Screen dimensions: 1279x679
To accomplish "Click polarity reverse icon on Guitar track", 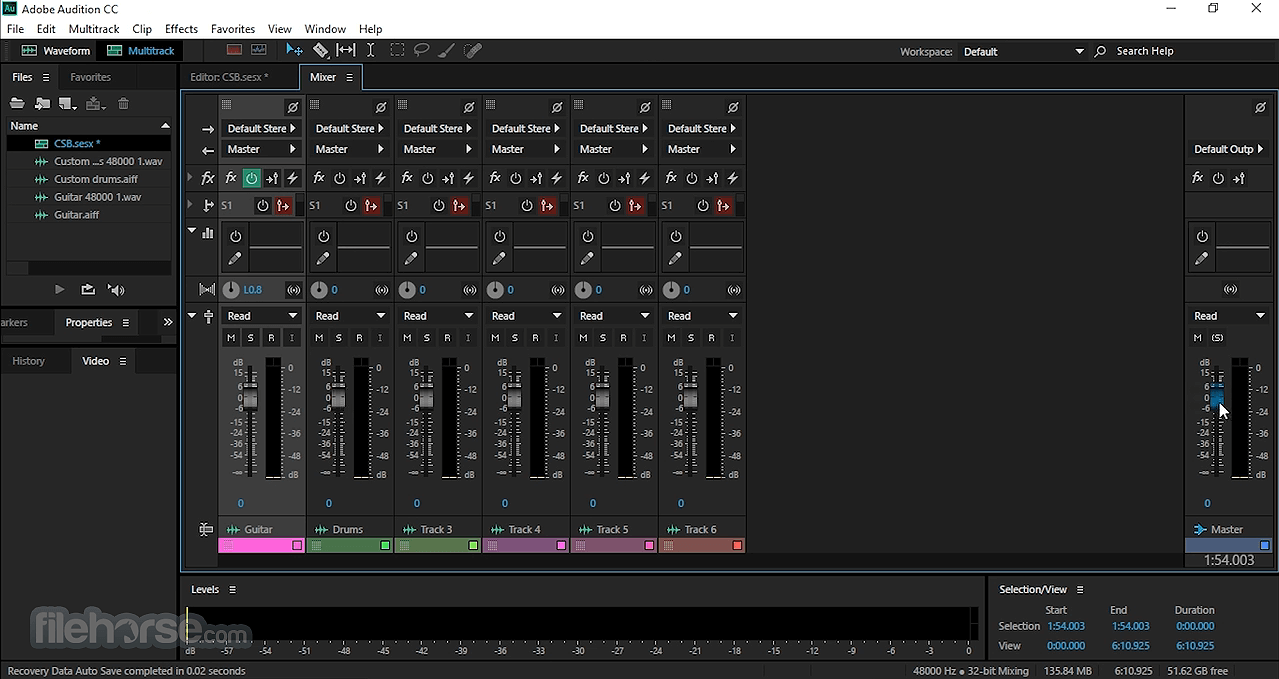I will (x=293, y=107).
